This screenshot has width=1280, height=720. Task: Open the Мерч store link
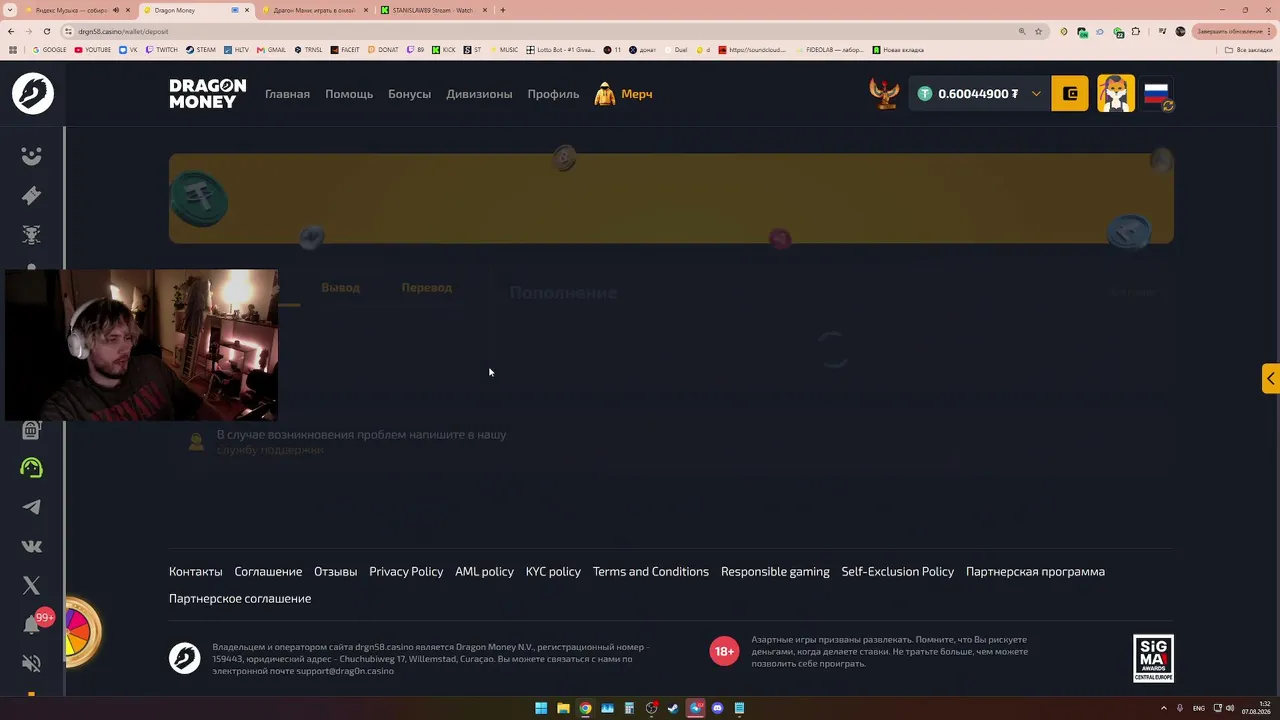623,94
